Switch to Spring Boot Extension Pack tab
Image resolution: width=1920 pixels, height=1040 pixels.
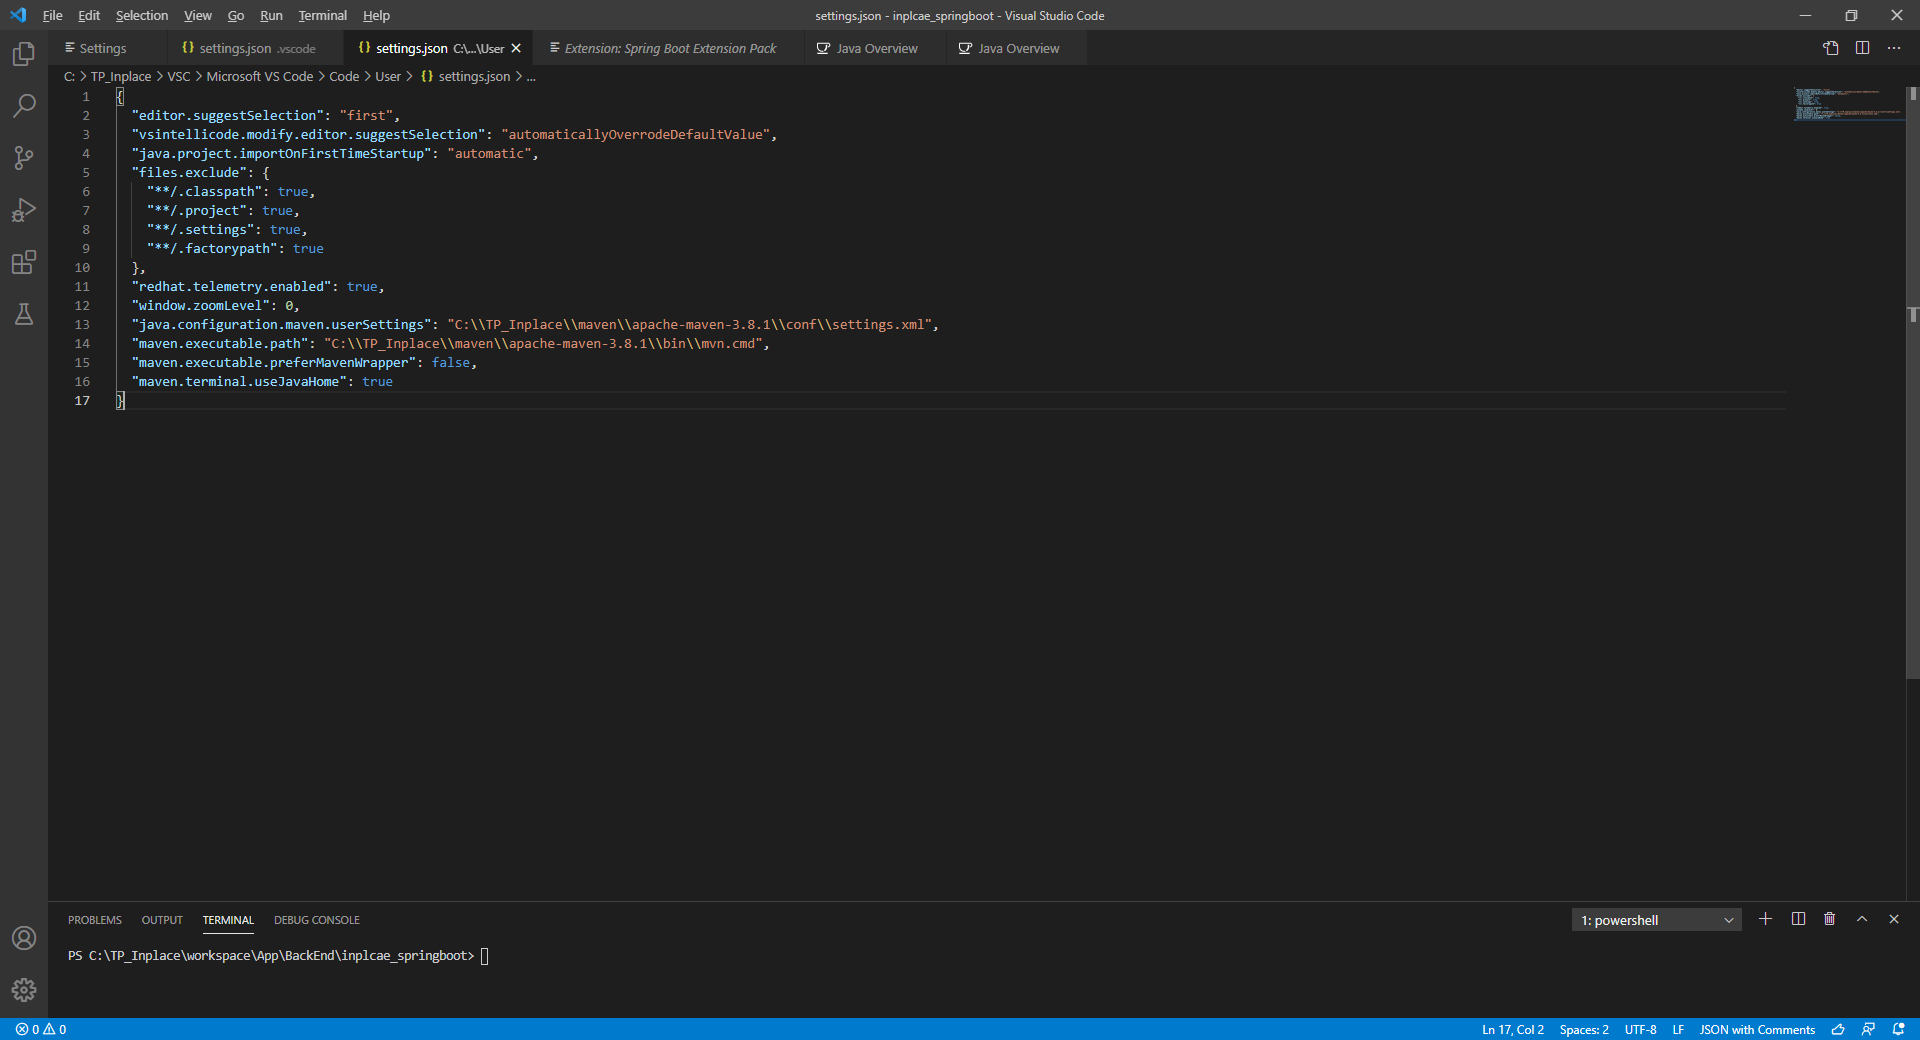(x=670, y=48)
